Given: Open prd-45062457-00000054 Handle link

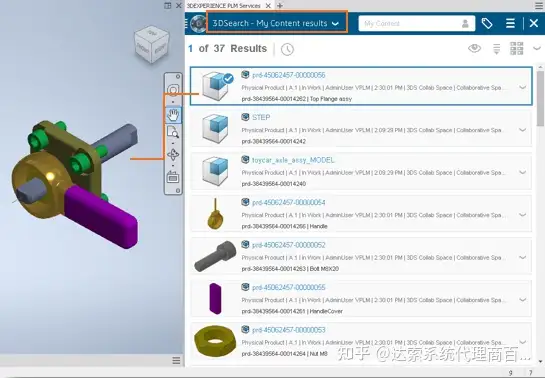Looking at the screenshot, I should [288, 203].
